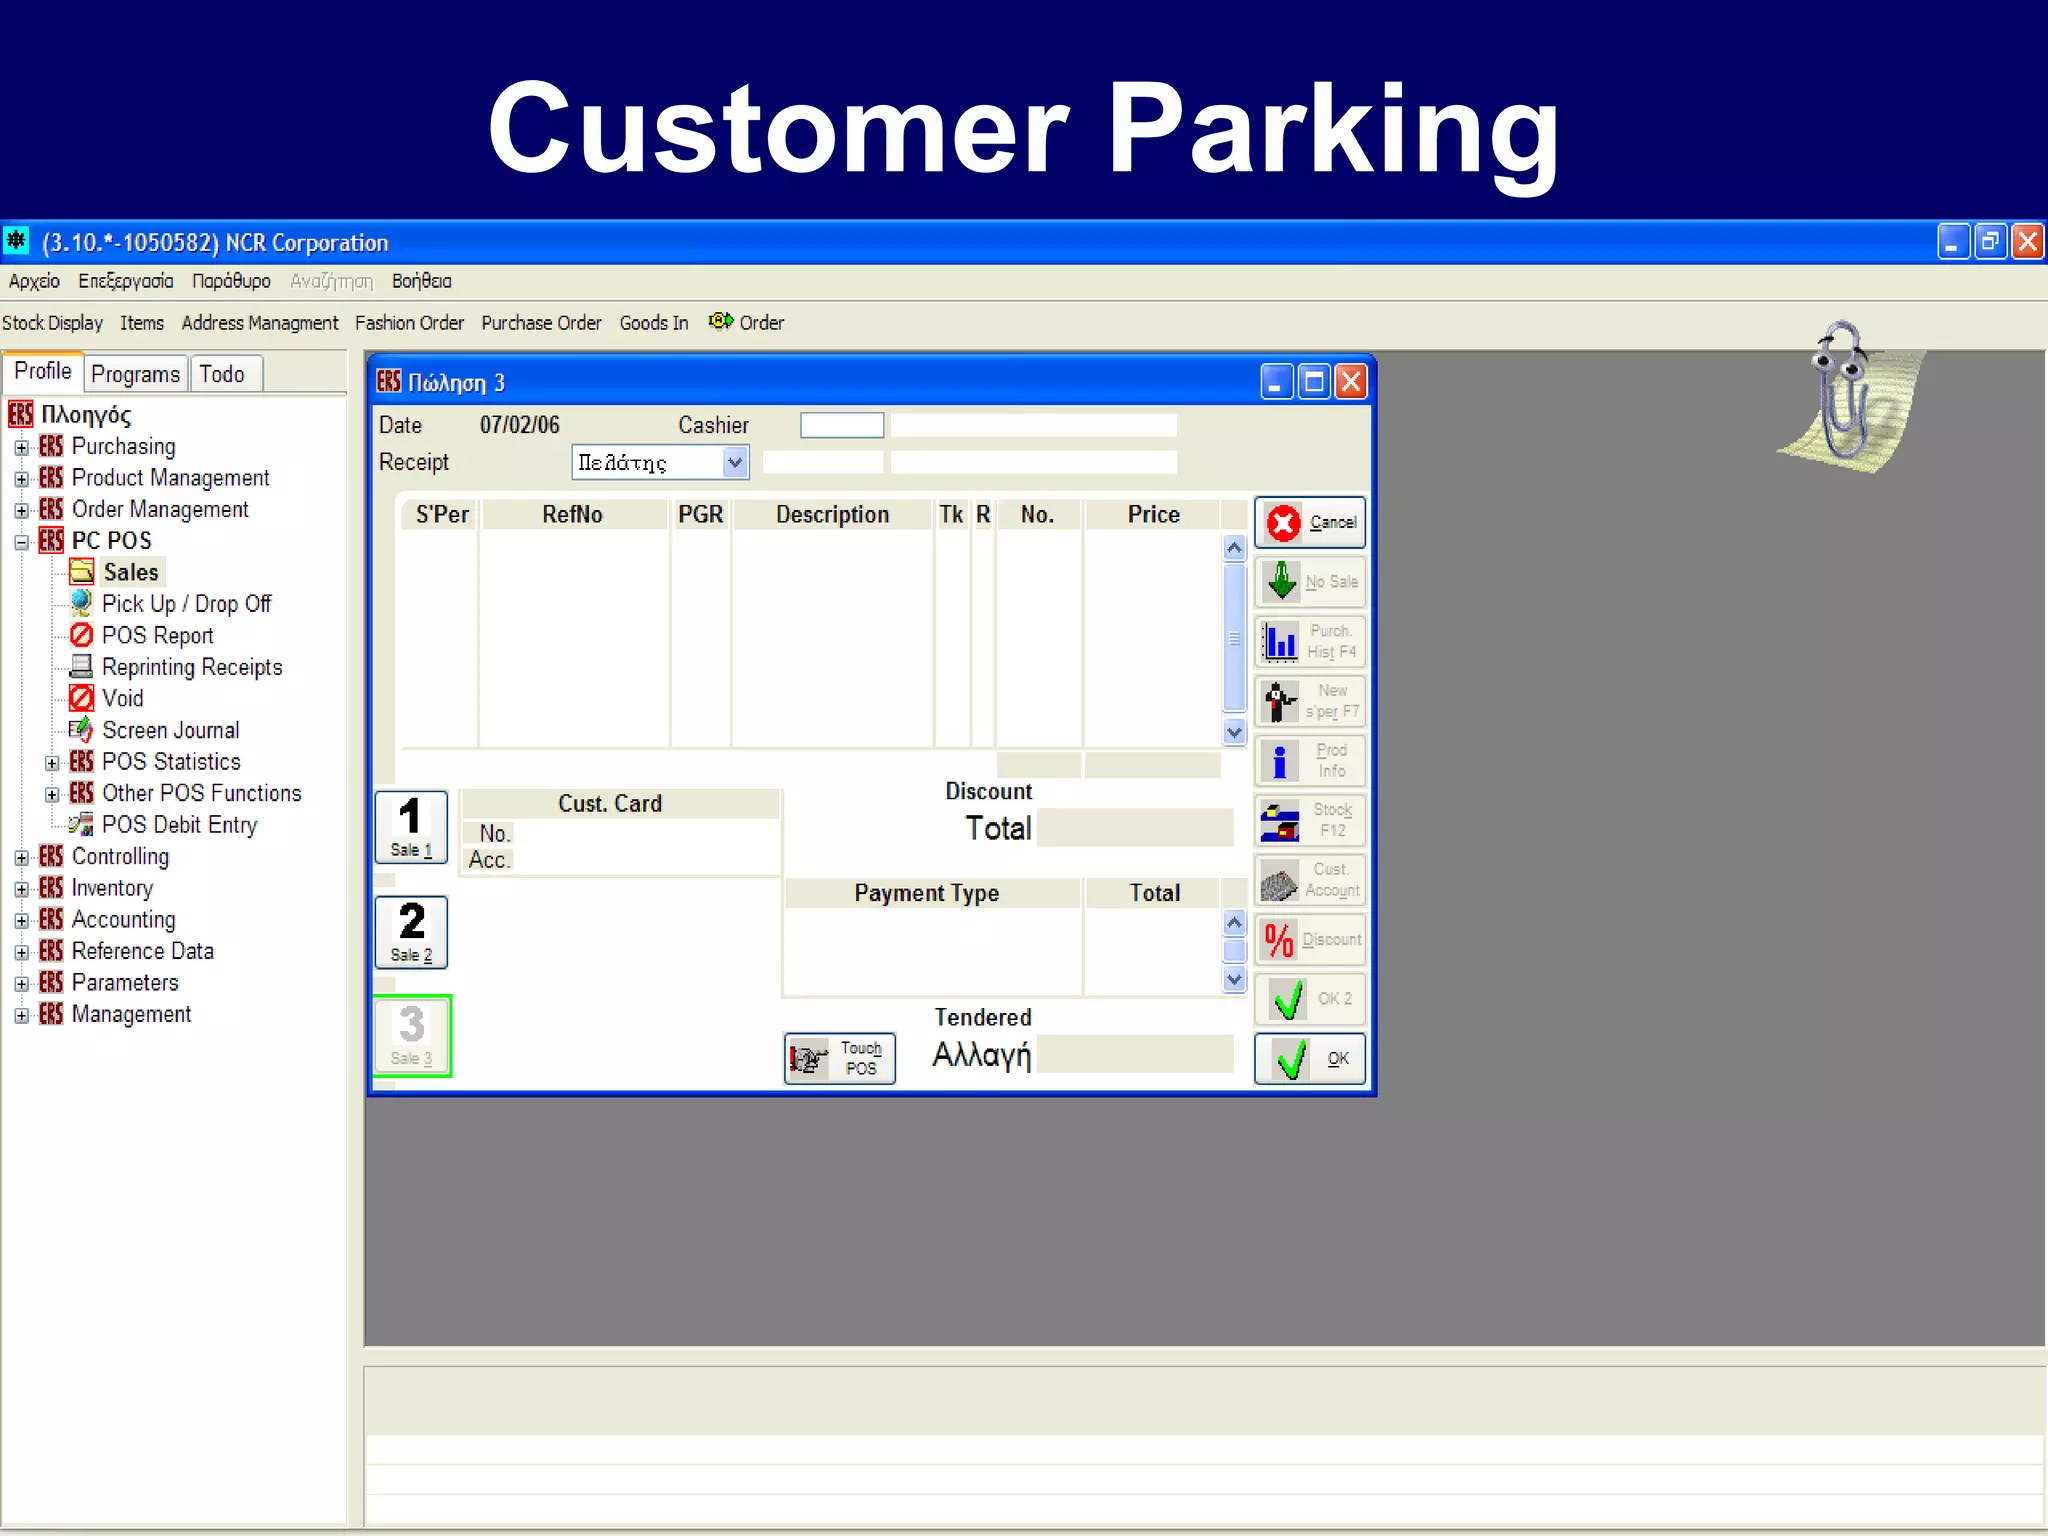Open the Receipt type dropdown
Image resolution: width=2048 pixels, height=1536 pixels.
pos(735,462)
